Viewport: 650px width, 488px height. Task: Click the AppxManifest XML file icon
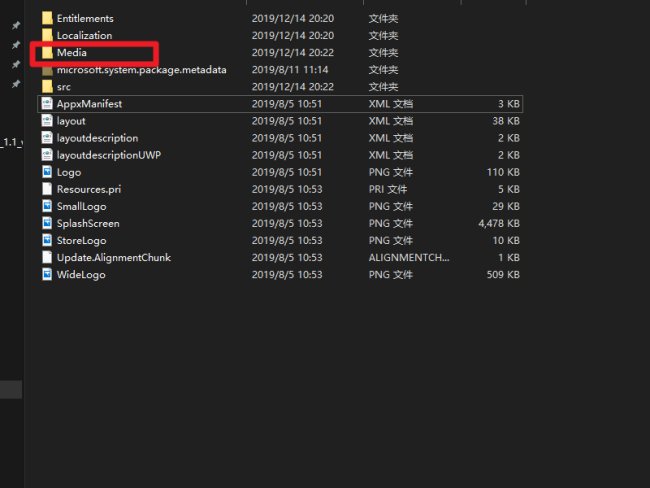click(47, 104)
